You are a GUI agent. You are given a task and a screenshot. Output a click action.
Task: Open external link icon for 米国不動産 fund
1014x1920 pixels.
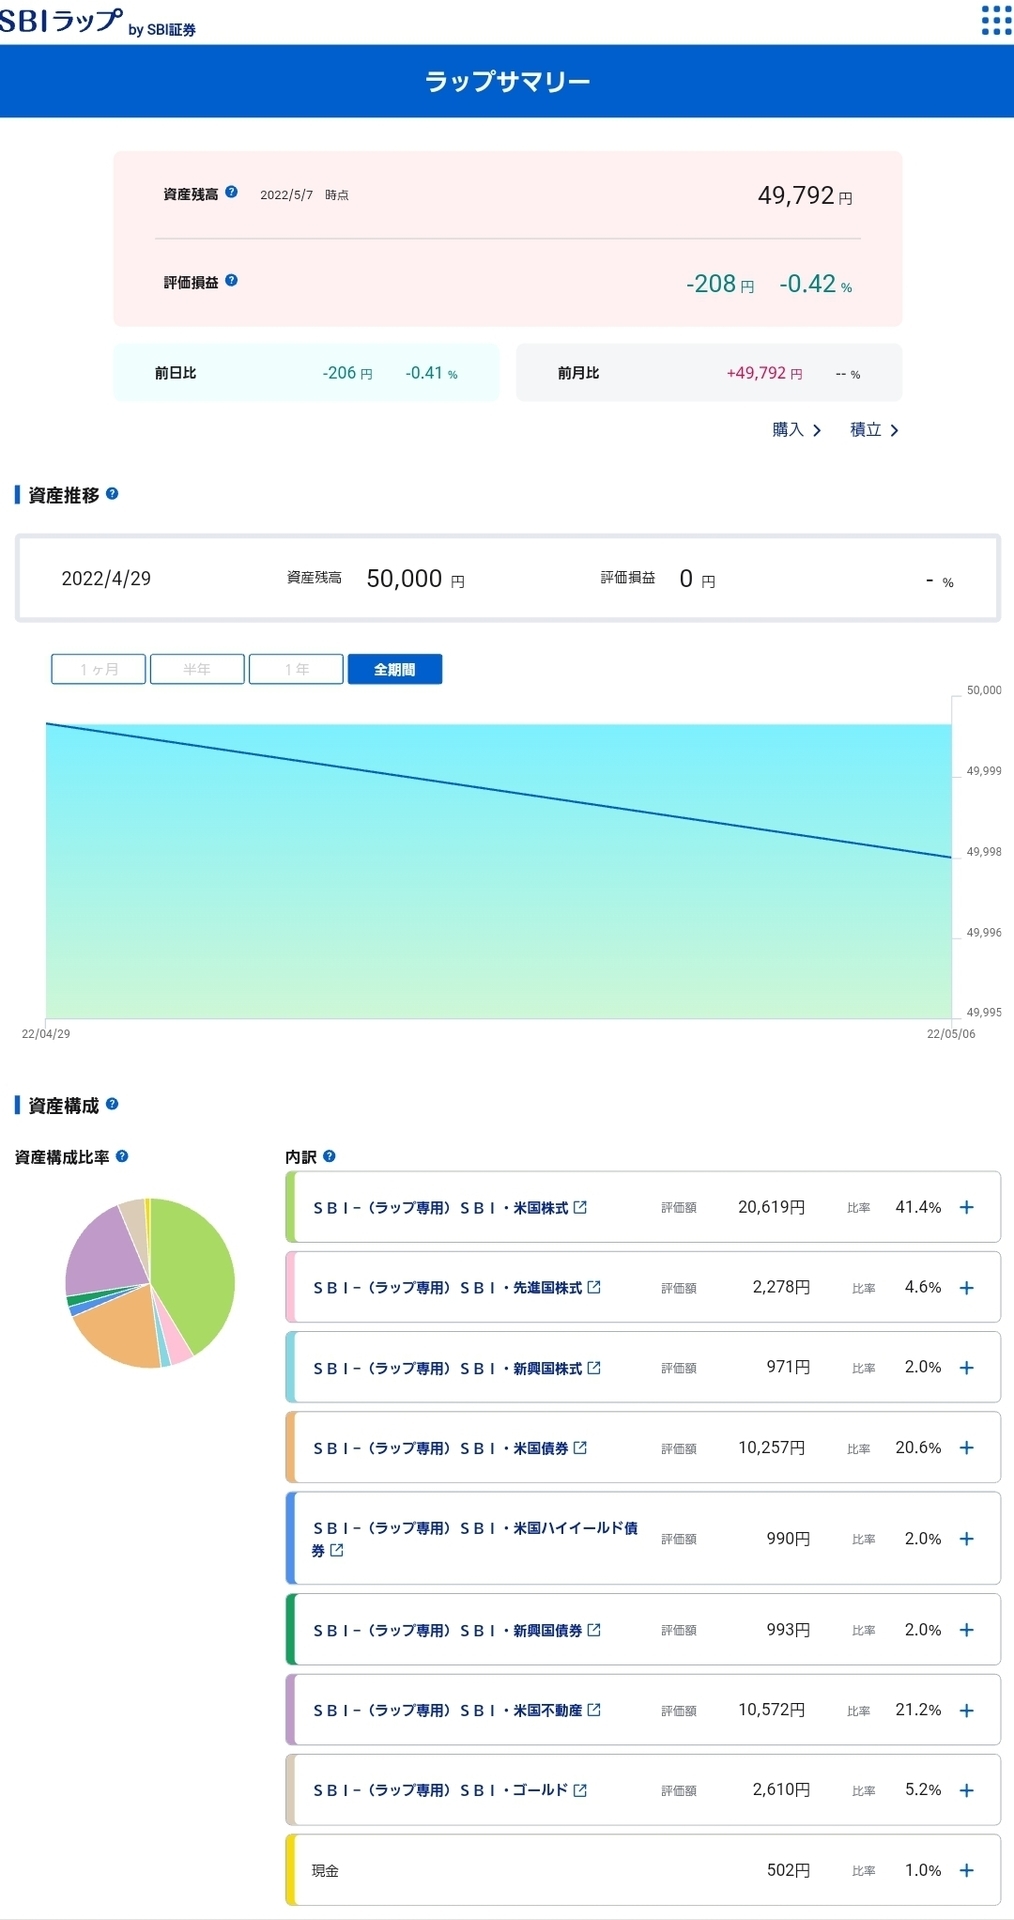(x=594, y=1710)
